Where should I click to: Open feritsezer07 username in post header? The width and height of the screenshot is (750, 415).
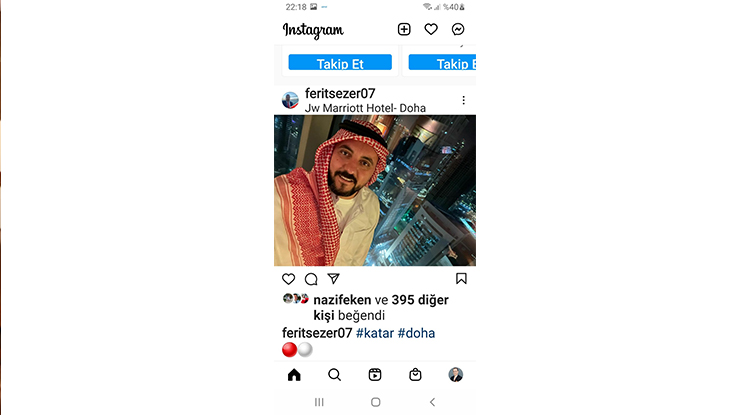pyautogui.click(x=340, y=93)
